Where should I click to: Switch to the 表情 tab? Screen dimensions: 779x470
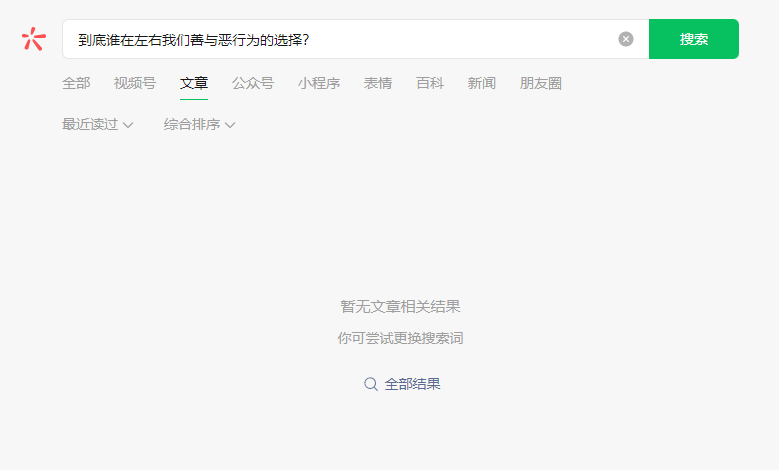[378, 83]
